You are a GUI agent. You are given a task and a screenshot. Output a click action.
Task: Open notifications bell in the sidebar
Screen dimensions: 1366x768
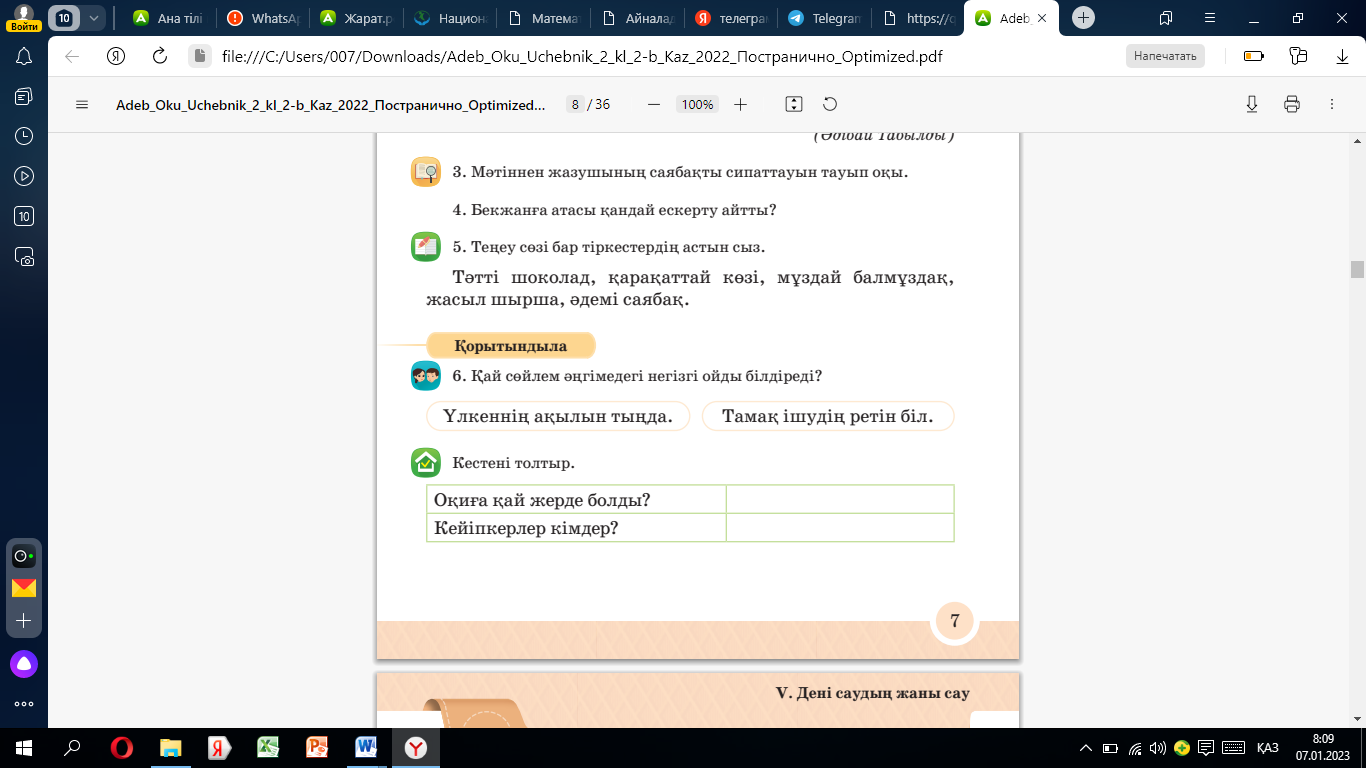[24, 56]
